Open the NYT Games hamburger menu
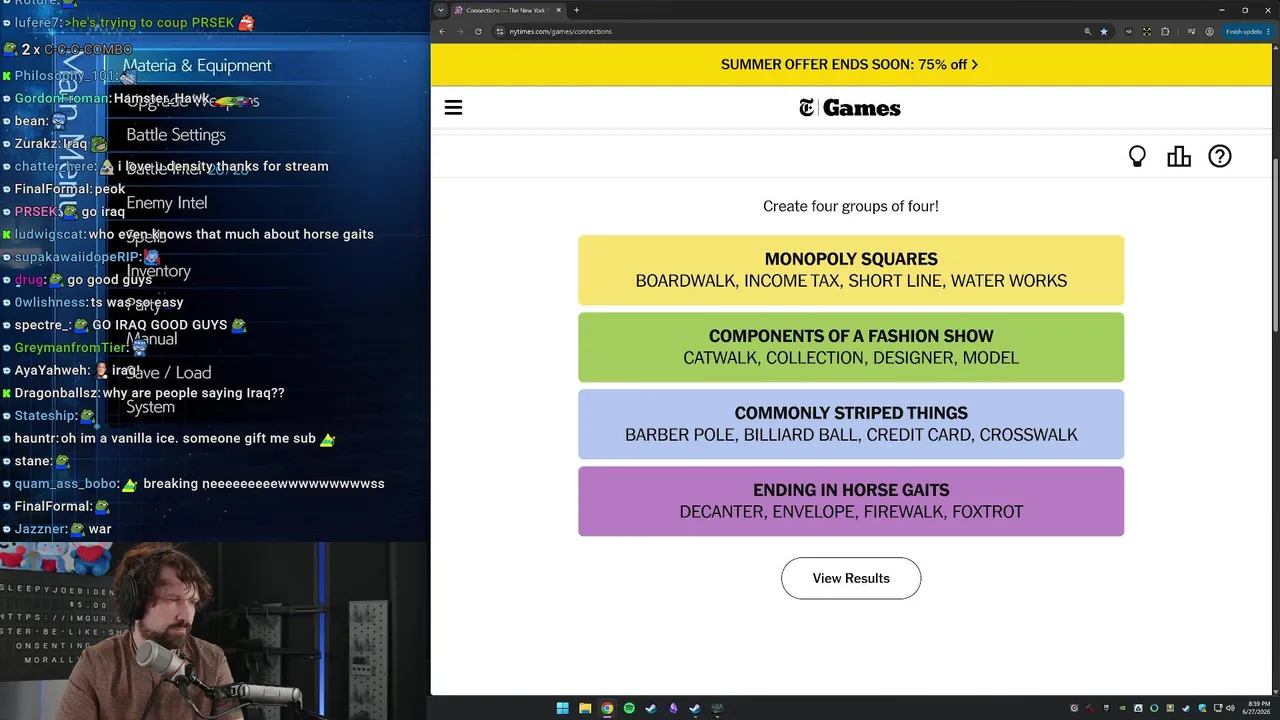Screen dimensions: 1280x720 (453, 108)
